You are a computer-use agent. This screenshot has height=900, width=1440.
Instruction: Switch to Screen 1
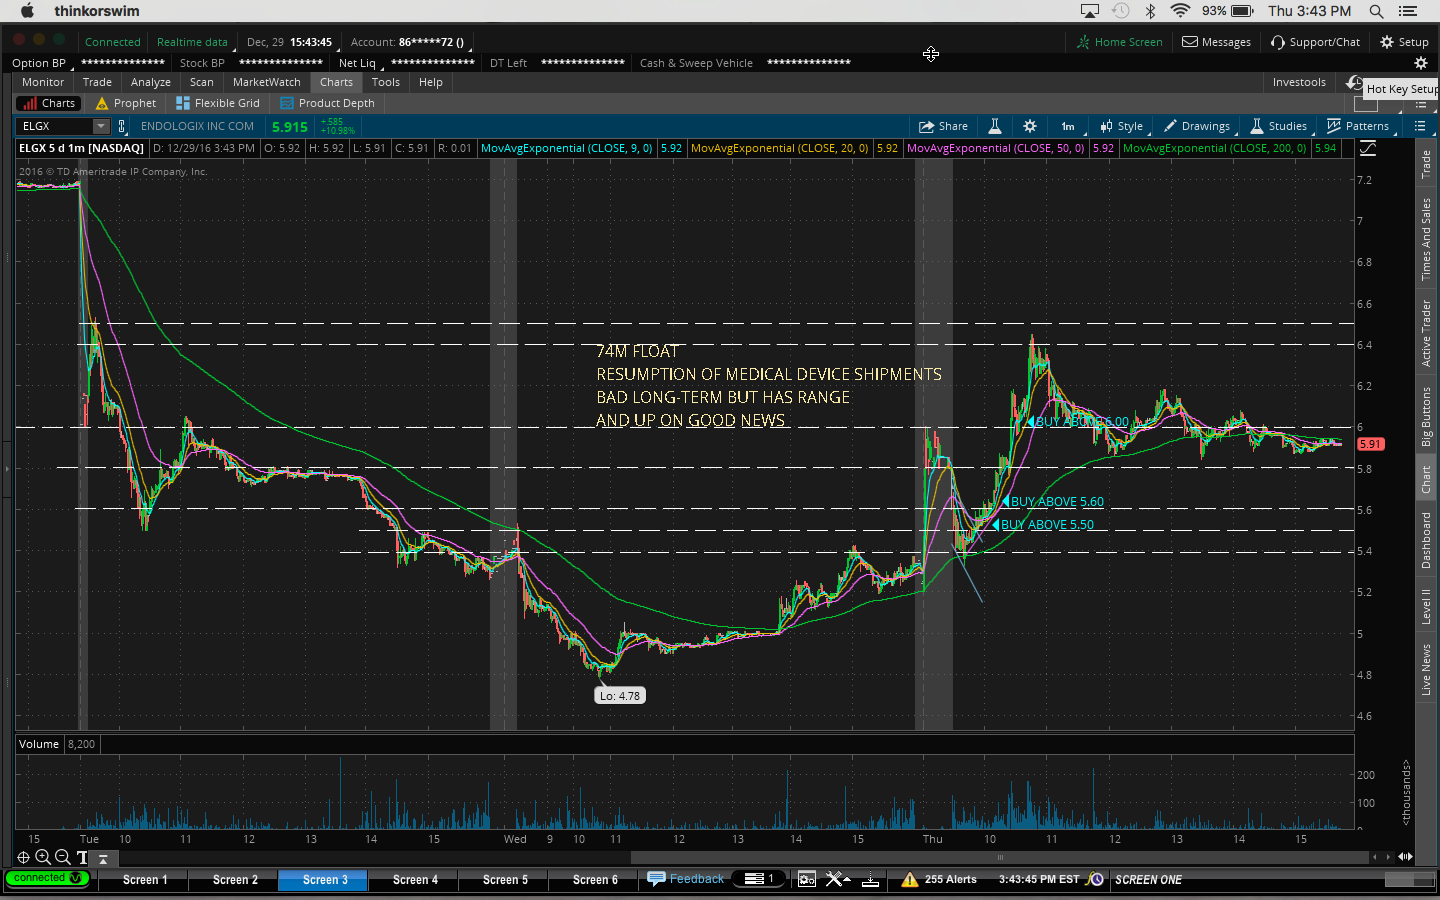pyautogui.click(x=145, y=880)
